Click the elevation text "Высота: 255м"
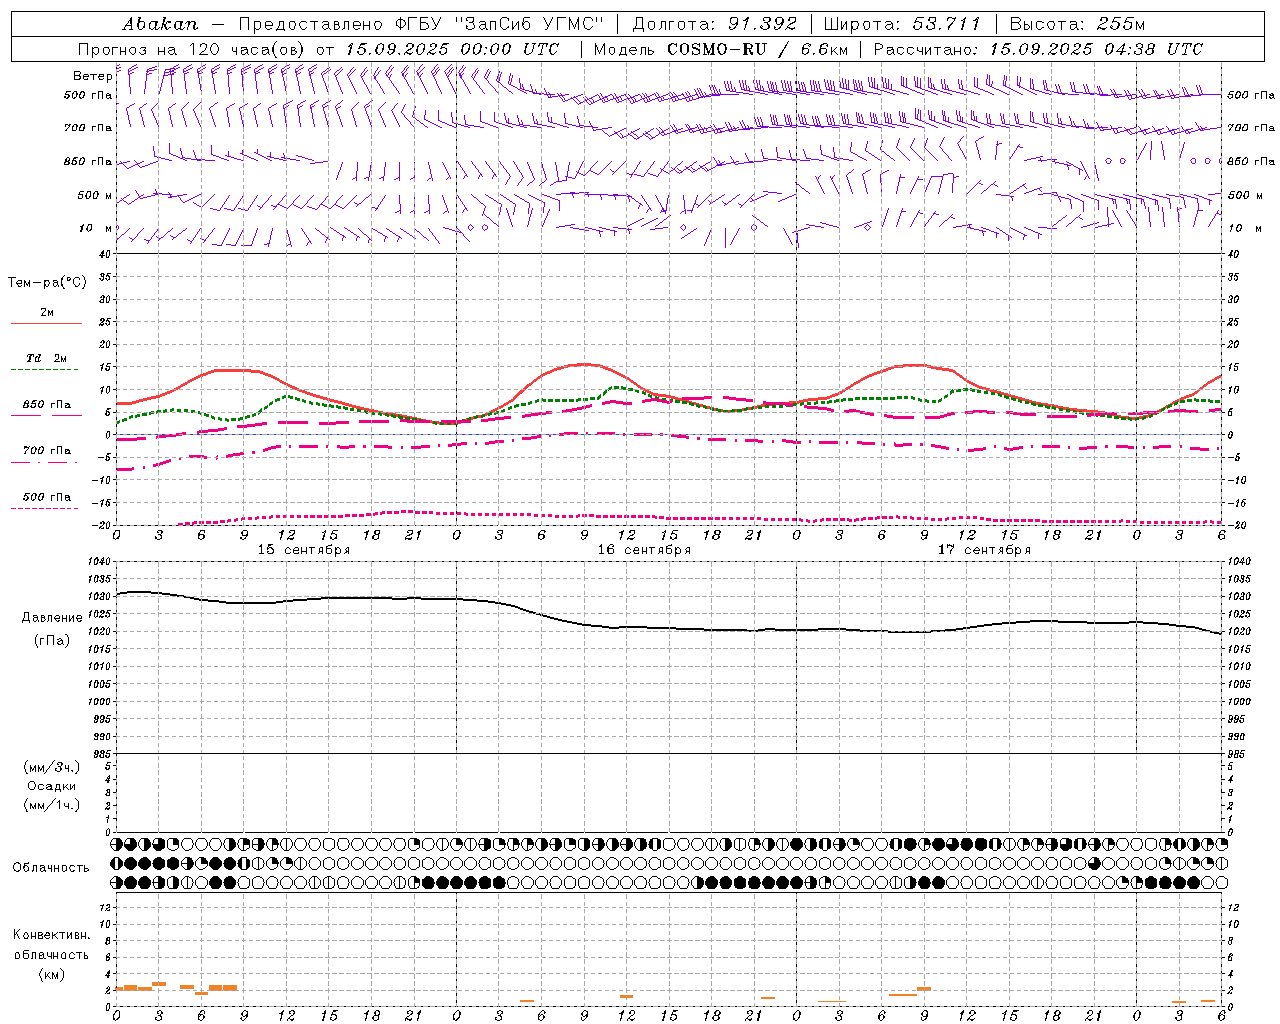Screen dimensions: 1280x1024 pos(1077,24)
